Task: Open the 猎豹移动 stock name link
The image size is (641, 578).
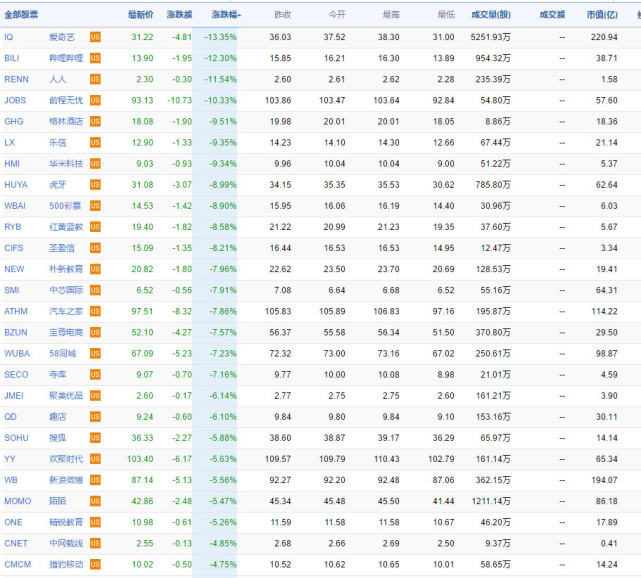Action: (x=66, y=565)
